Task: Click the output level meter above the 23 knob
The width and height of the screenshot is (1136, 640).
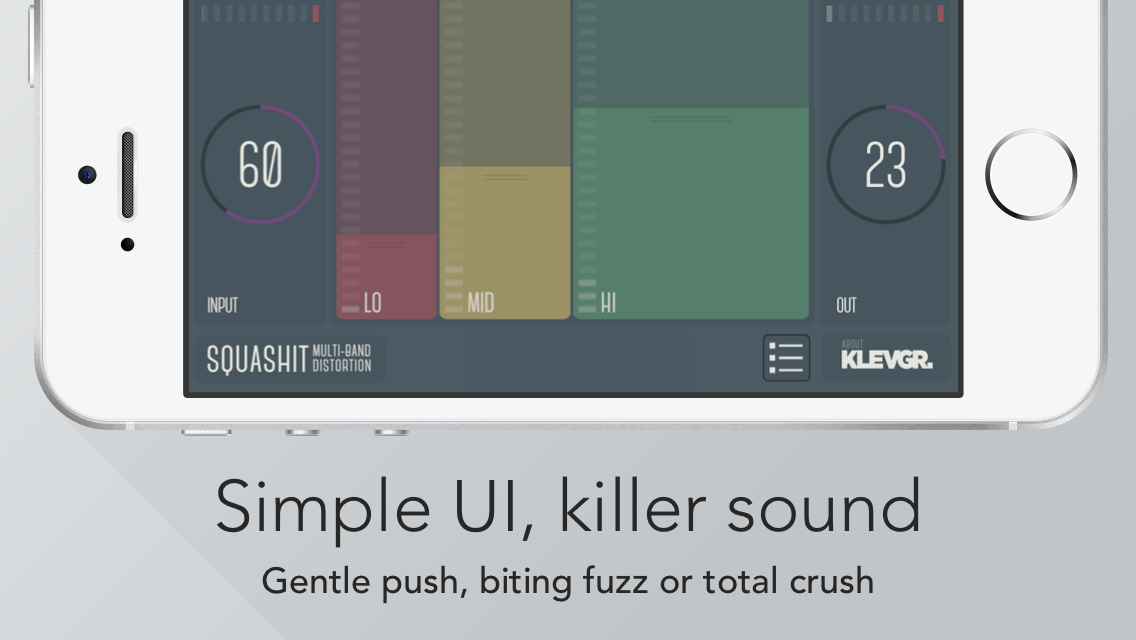Action: [886, 13]
